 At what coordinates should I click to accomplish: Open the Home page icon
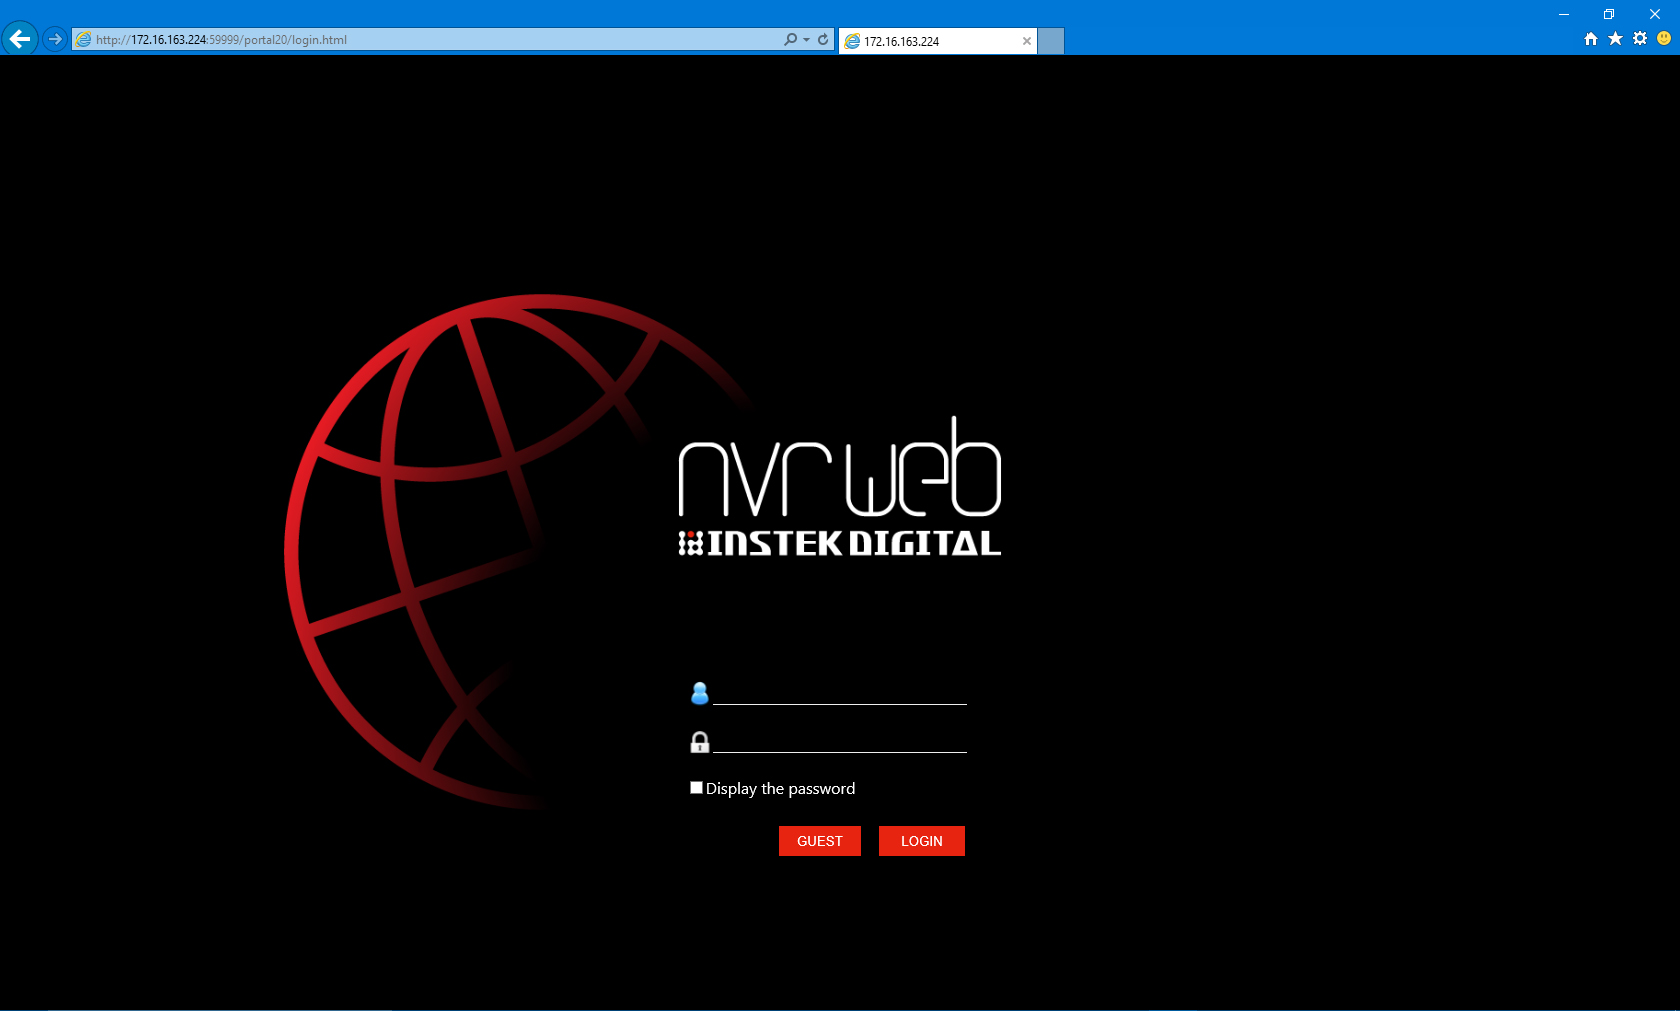point(1591,39)
